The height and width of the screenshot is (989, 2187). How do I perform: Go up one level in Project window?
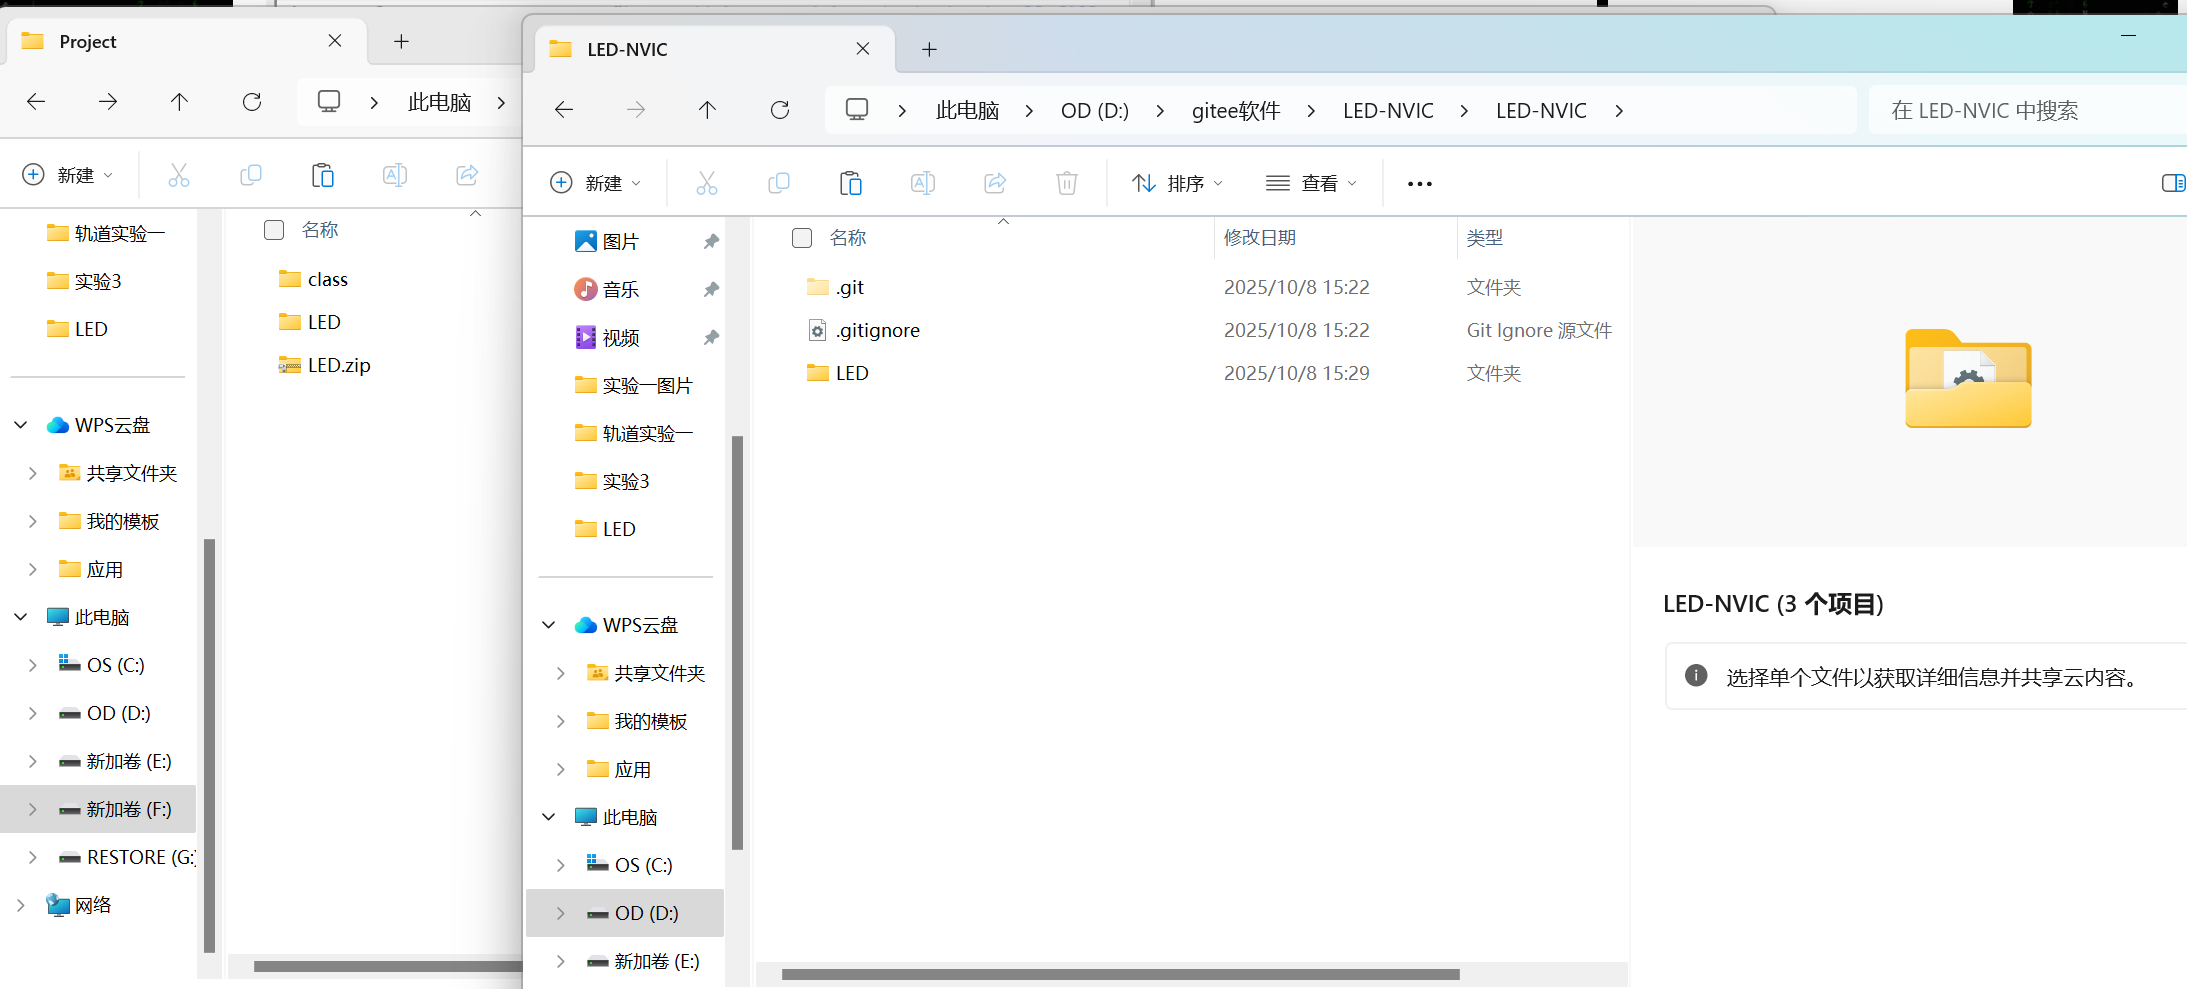click(x=179, y=102)
